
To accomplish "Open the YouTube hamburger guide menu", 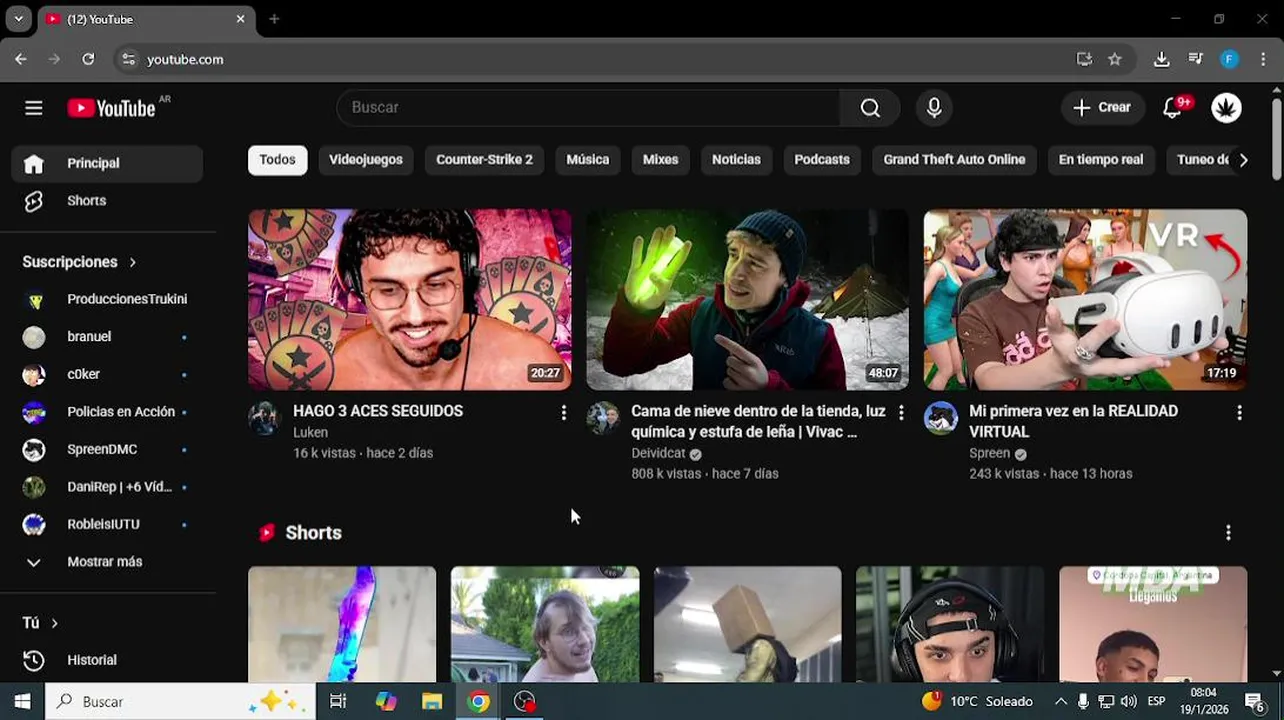I will [x=34, y=108].
